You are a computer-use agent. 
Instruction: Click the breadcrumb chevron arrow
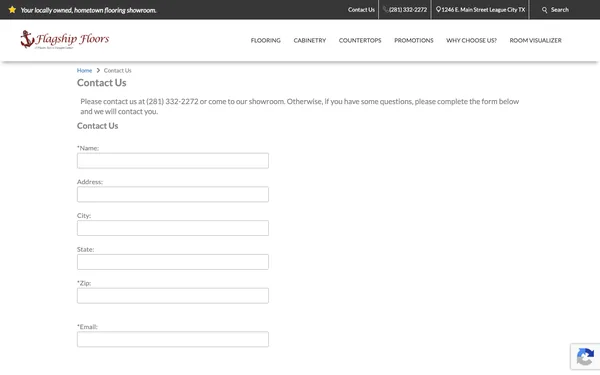[98, 70]
